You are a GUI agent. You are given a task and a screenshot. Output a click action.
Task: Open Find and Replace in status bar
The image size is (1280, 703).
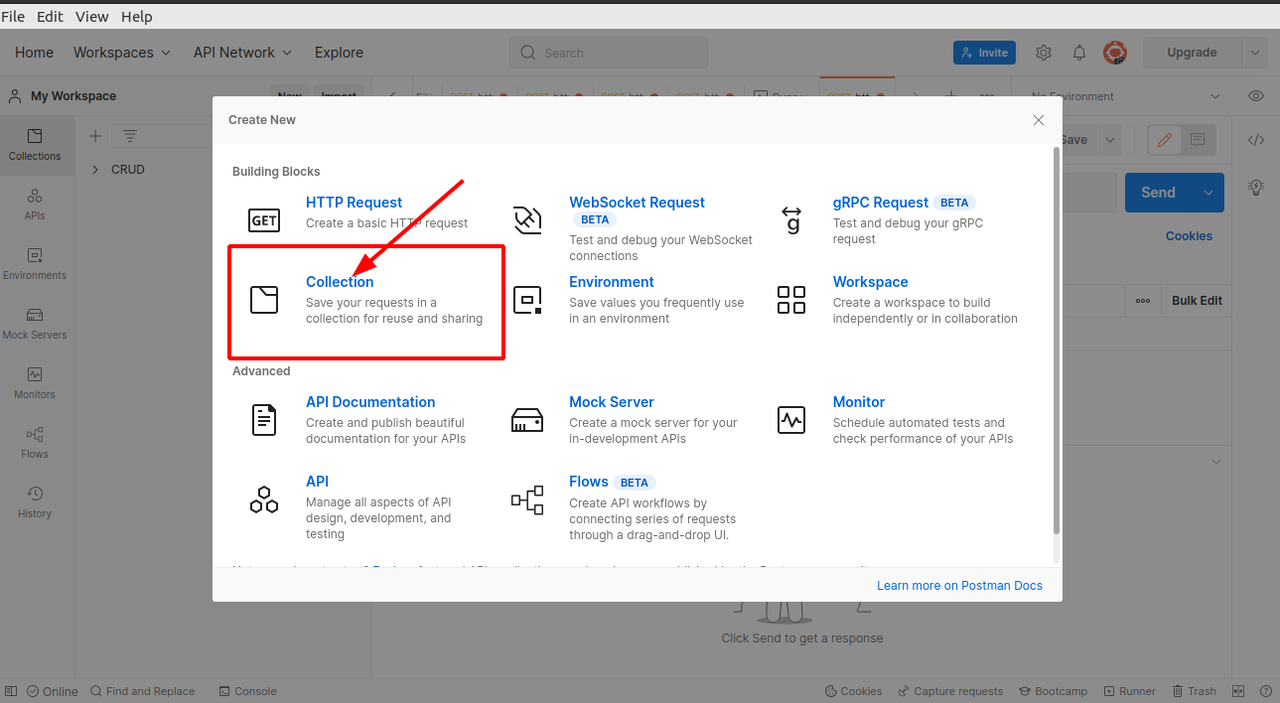coord(142,691)
